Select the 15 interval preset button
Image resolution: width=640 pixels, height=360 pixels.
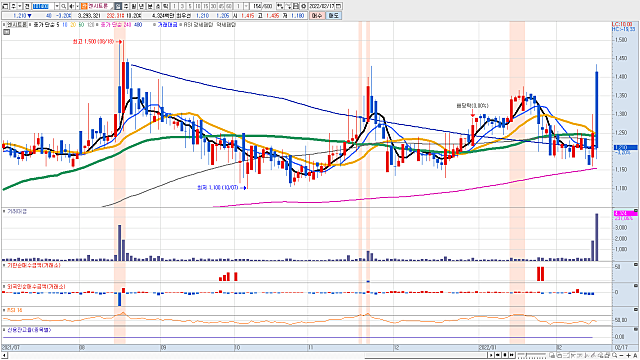[205, 6]
